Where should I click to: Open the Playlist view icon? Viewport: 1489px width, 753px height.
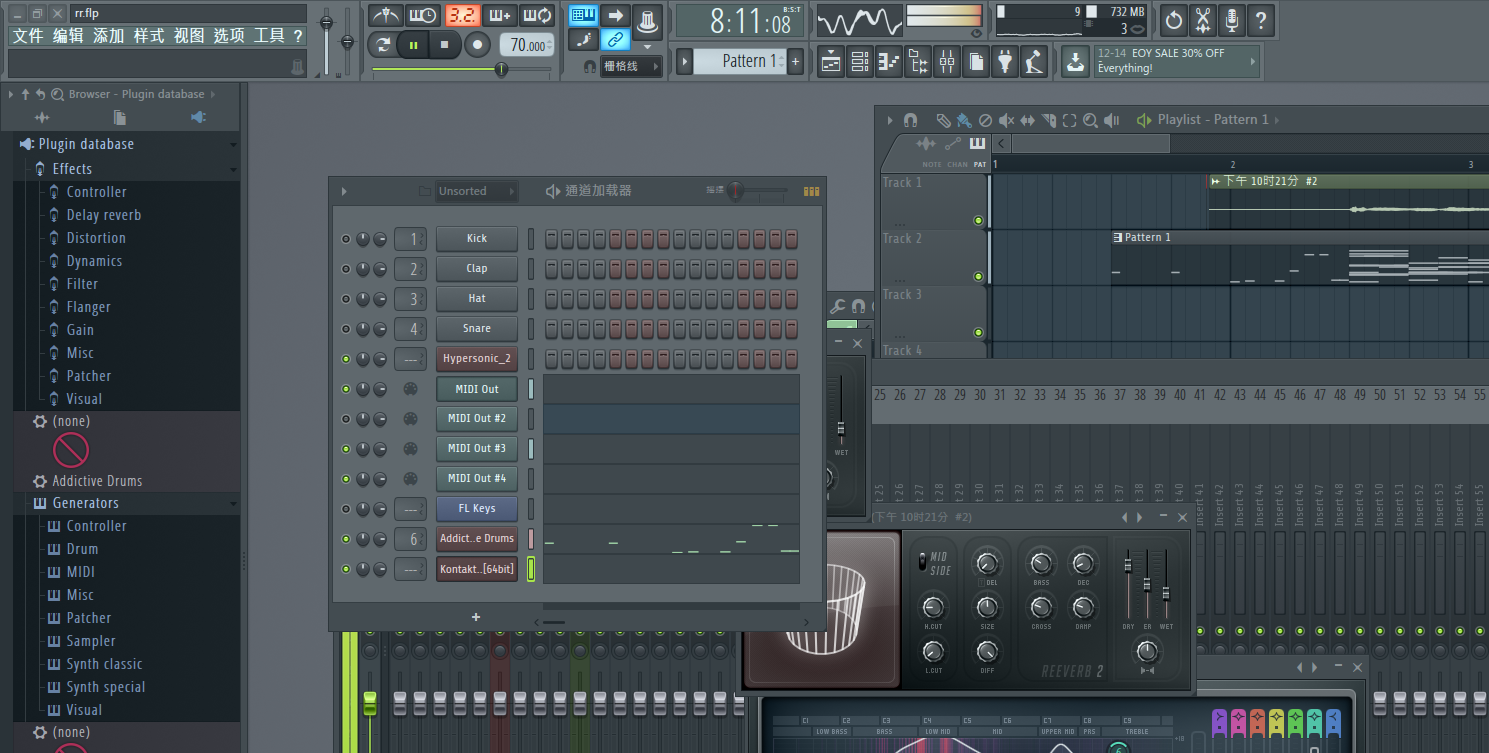coord(831,62)
